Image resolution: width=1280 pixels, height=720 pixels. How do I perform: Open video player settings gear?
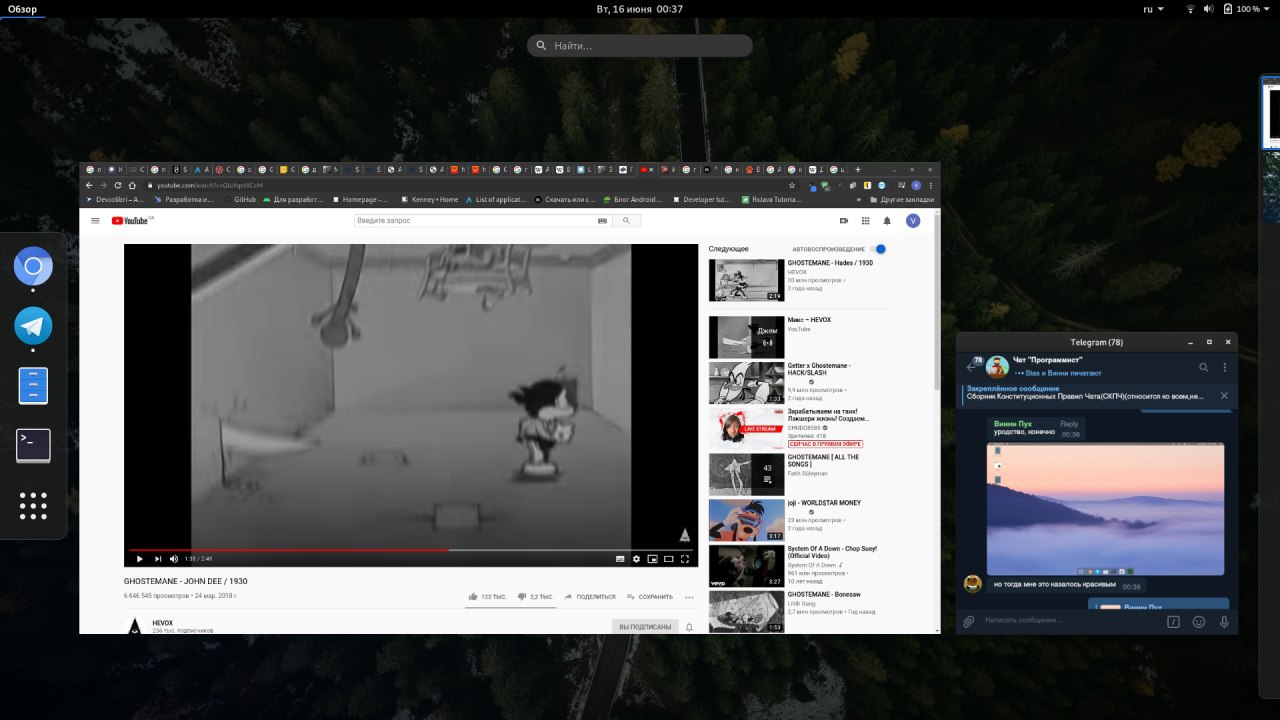tap(636, 558)
